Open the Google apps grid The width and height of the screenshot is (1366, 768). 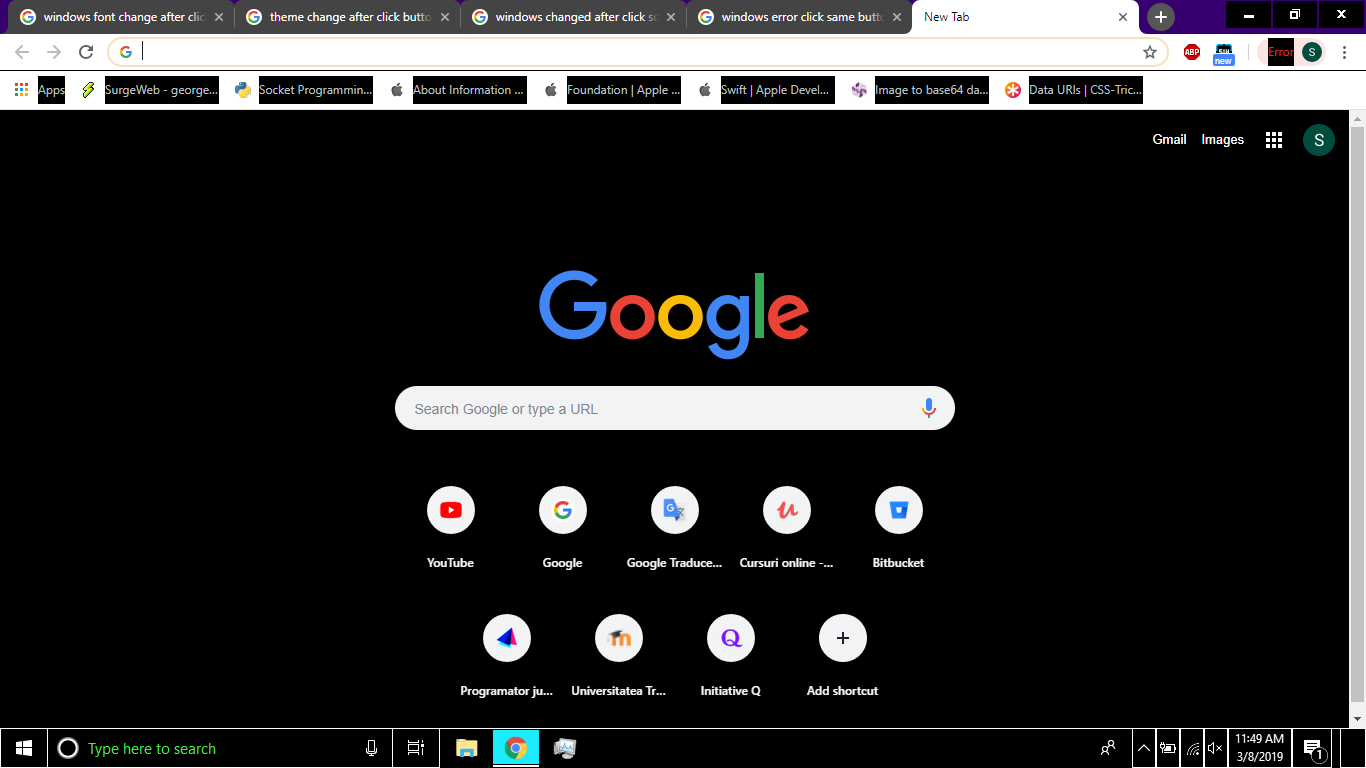[x=1274, y=140]
